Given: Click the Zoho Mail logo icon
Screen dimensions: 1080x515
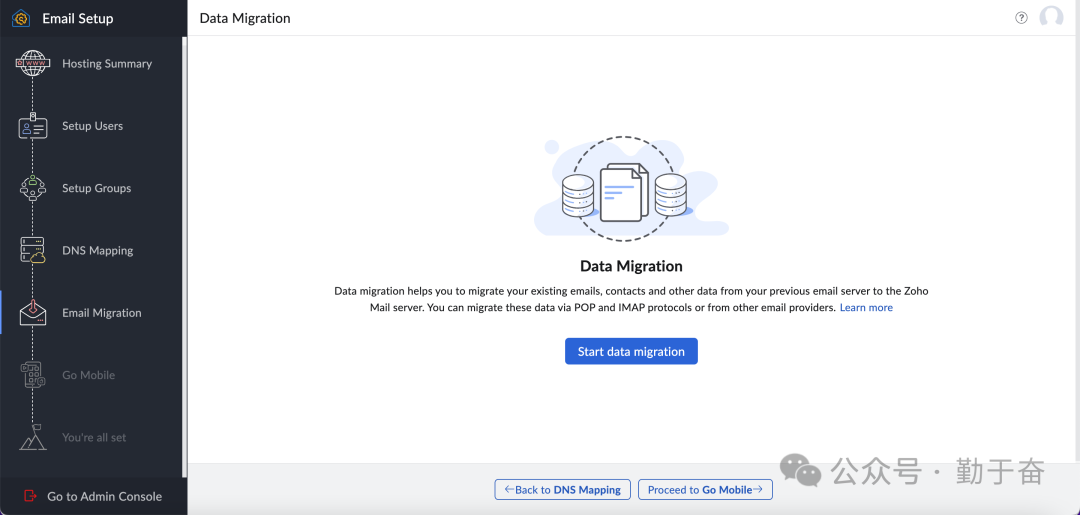Looking at the screenshot, I should point(20,18).
